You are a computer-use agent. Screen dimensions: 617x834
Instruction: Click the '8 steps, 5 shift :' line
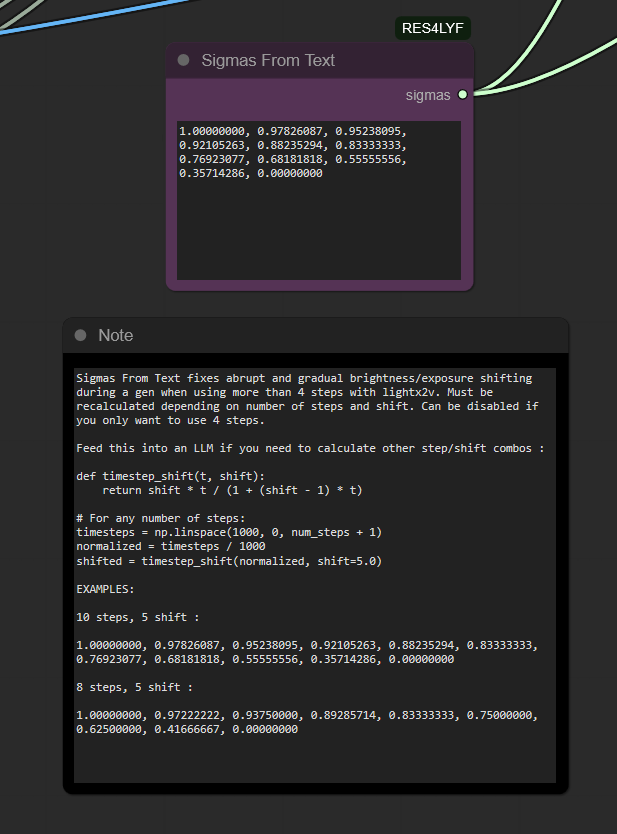(135, 687)
